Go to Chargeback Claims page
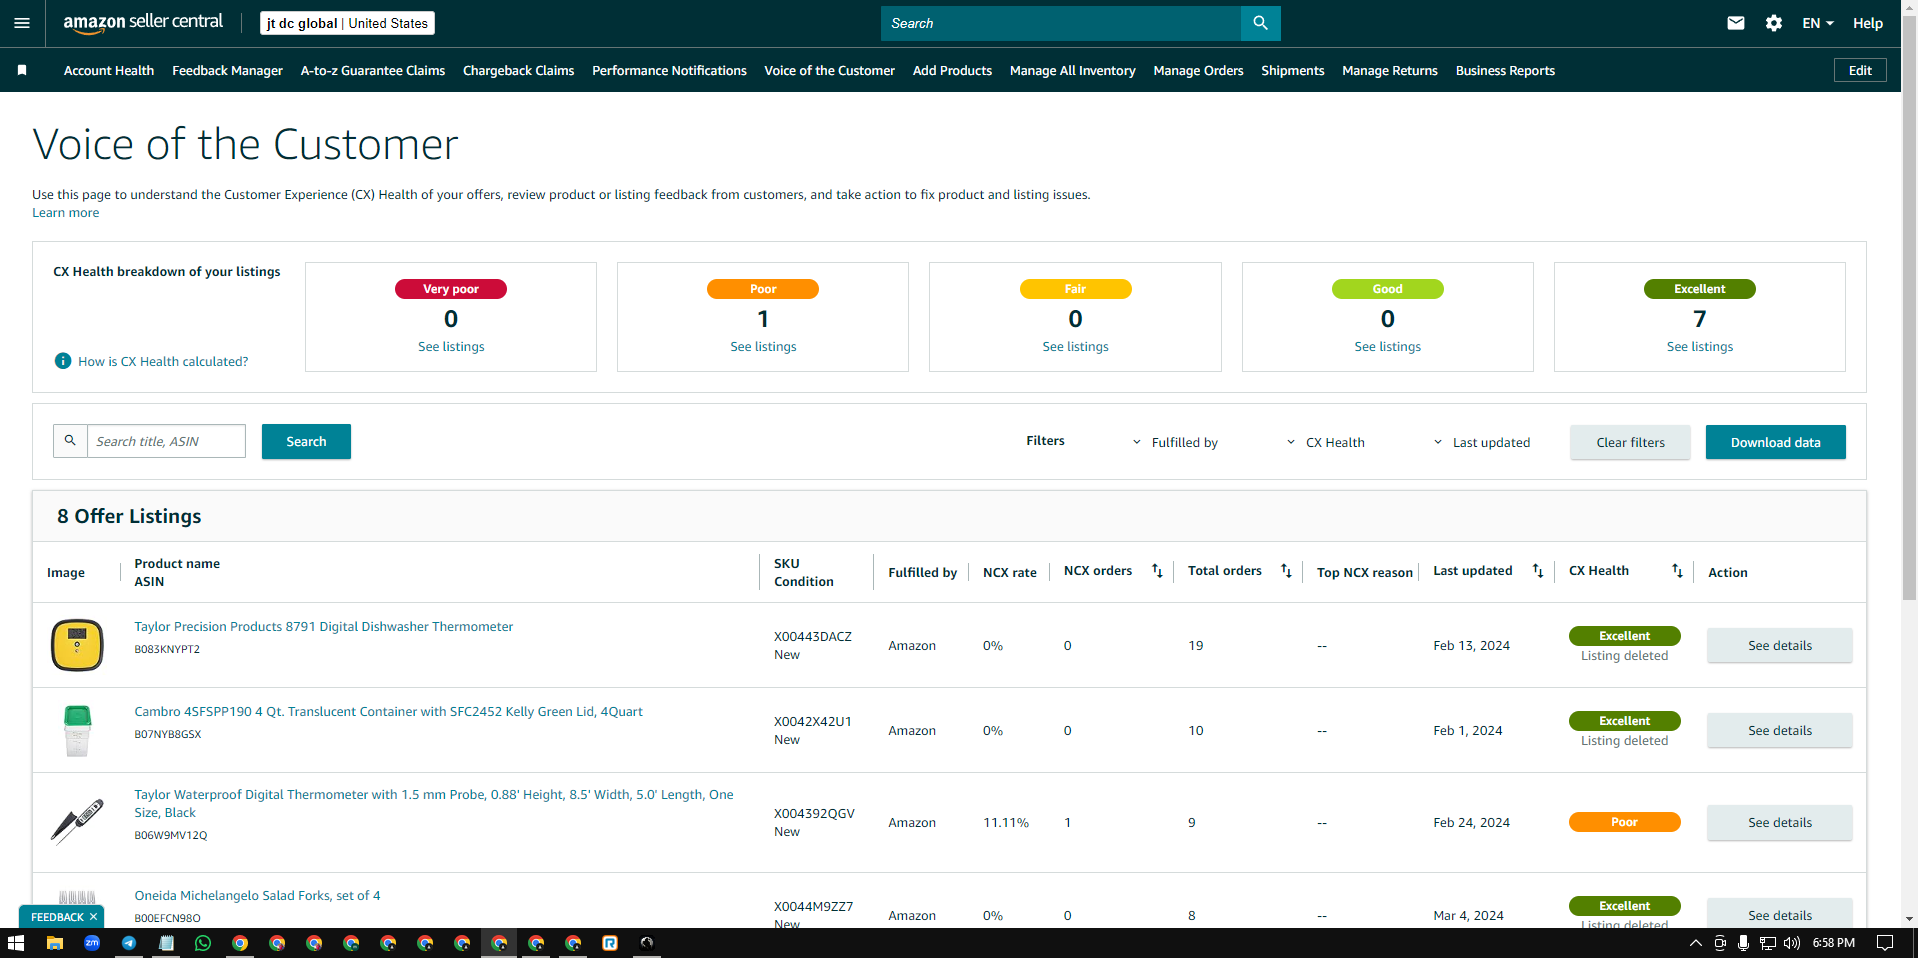The height and width of the screenshot is (958, 1918). tap(518, 70)
